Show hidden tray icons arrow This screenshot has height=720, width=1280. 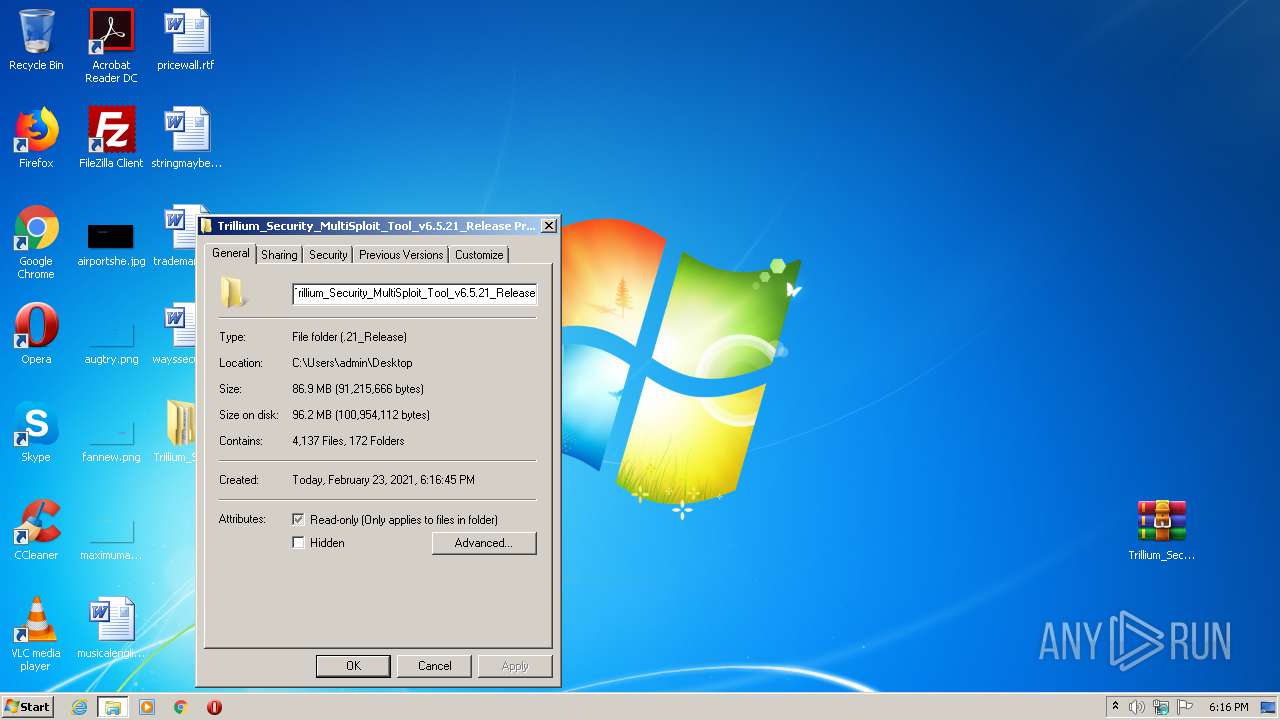point(1115,707)
